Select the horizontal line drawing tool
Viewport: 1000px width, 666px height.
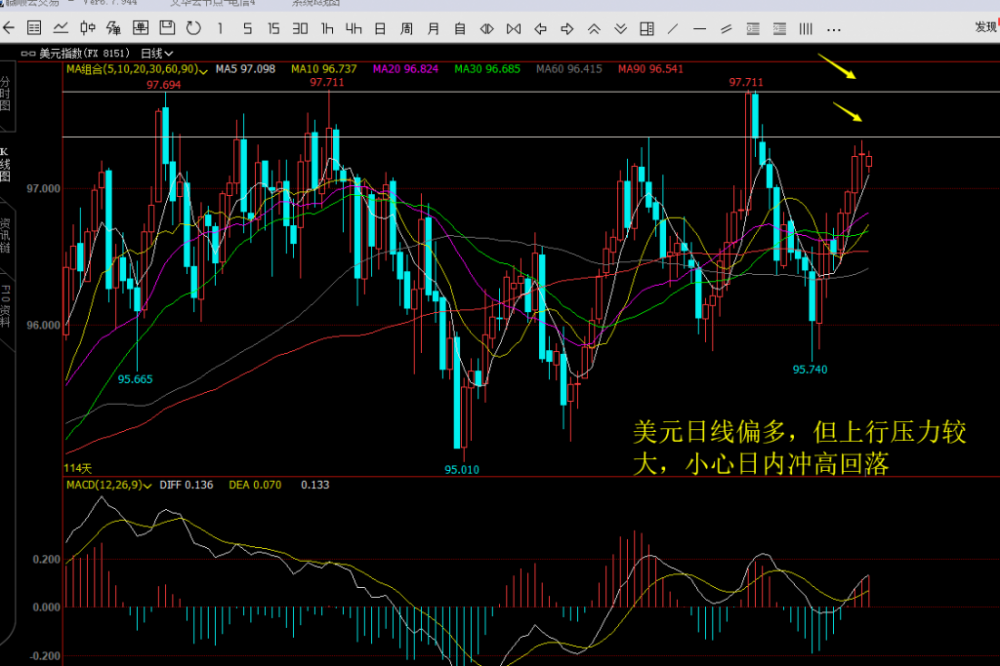(x=700, y=29)
